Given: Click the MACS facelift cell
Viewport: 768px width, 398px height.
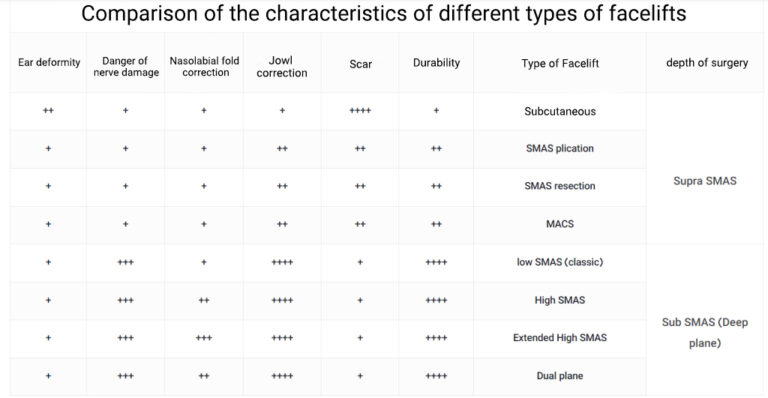Looking at the screenshot, I should point(560,224).
